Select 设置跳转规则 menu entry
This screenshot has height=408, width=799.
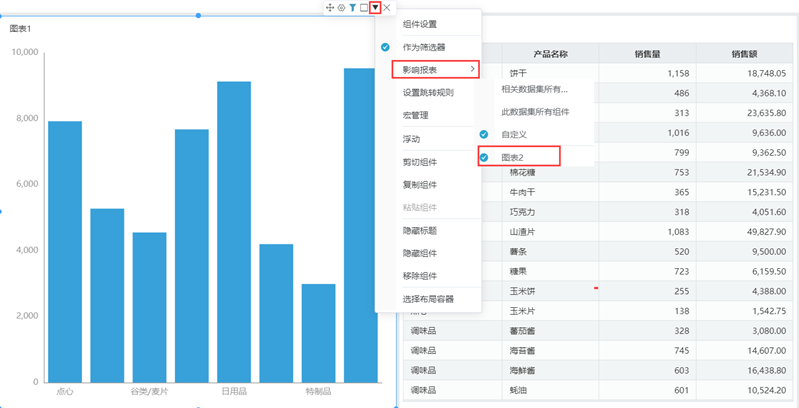(428, 93)
